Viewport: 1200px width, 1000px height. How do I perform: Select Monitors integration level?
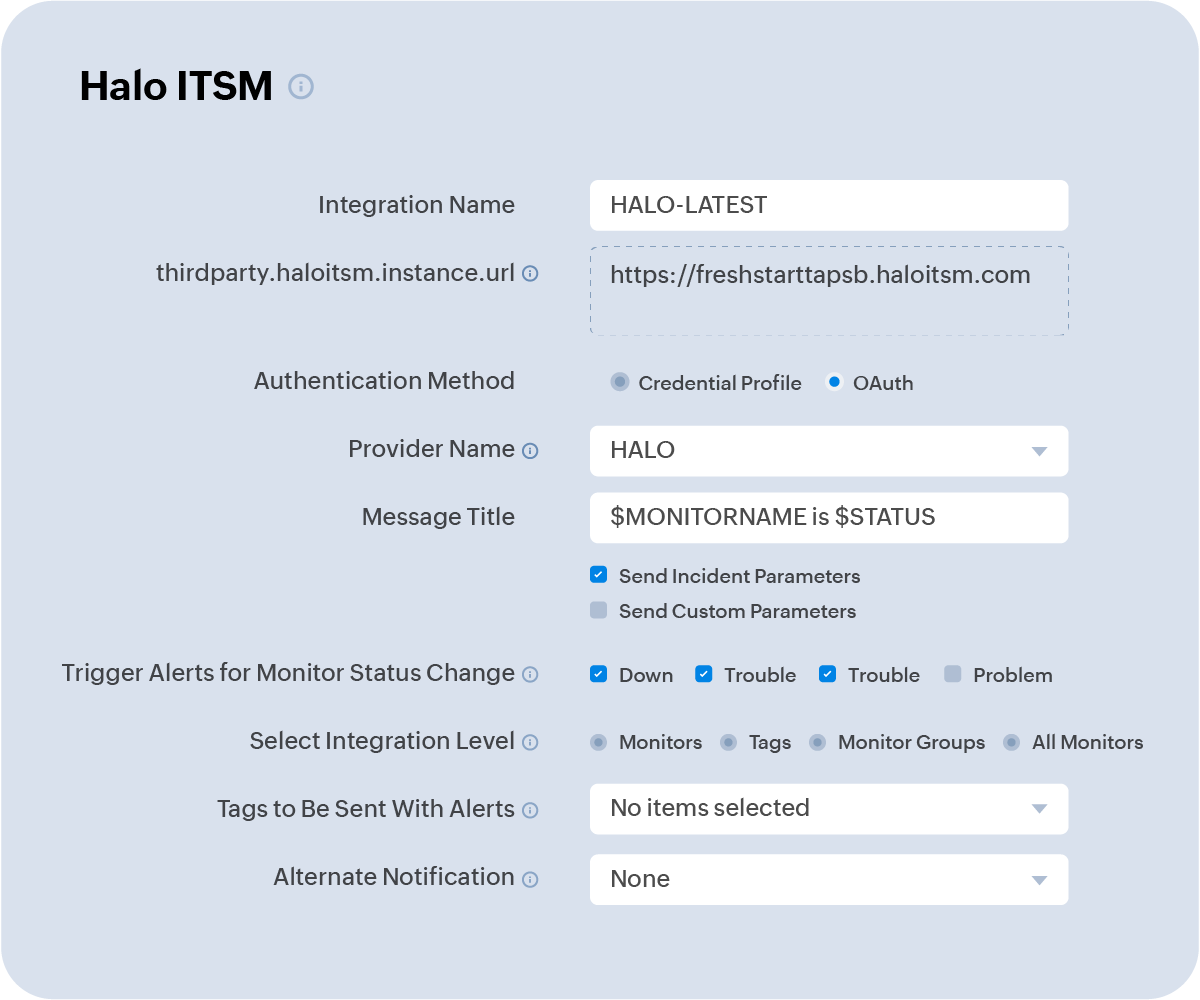pyautogui.click(x=598, y=742)
